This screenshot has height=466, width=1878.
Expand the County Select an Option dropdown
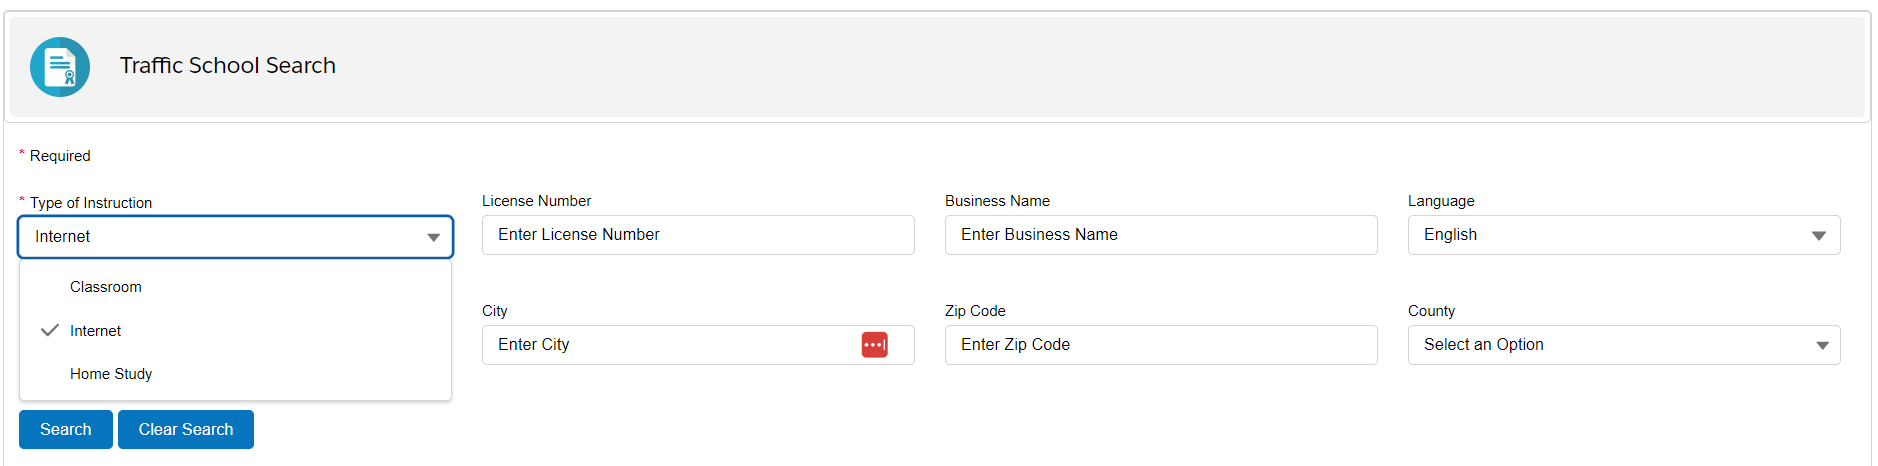(x=1623, y=345)
